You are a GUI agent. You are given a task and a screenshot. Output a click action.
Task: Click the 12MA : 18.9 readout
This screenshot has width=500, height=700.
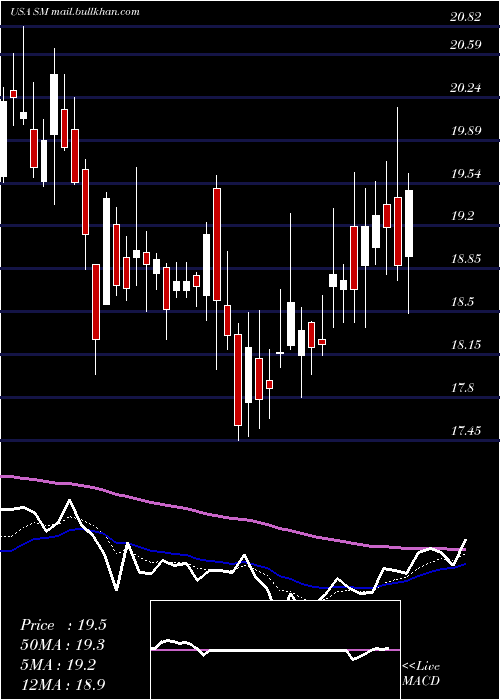(x=63, y=684)
